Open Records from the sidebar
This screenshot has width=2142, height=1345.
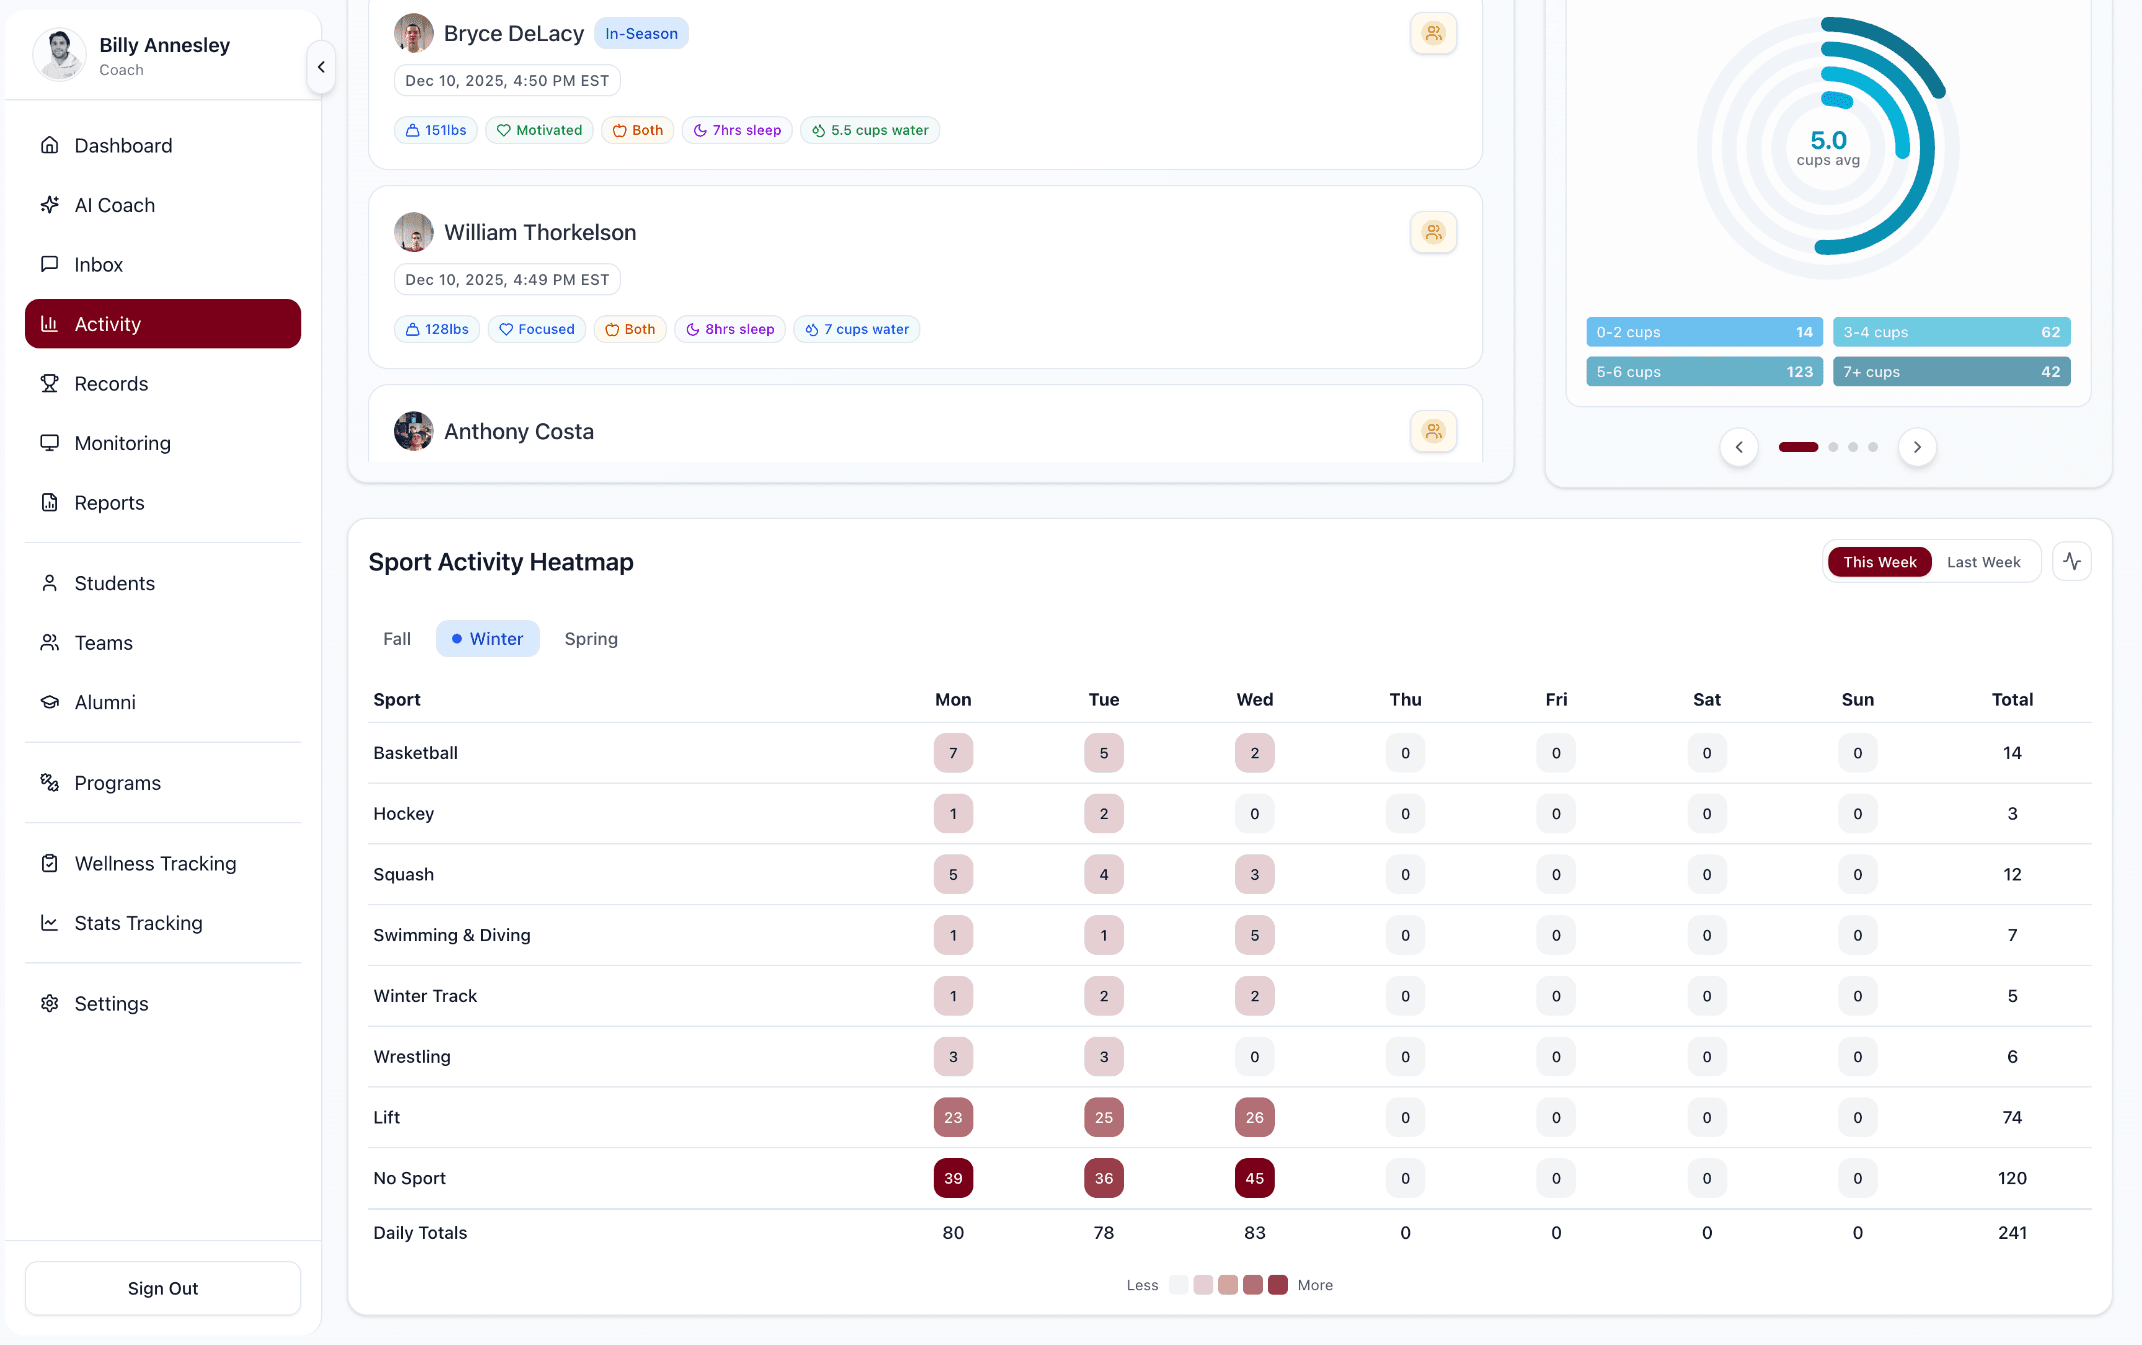[x=111, y=383]
